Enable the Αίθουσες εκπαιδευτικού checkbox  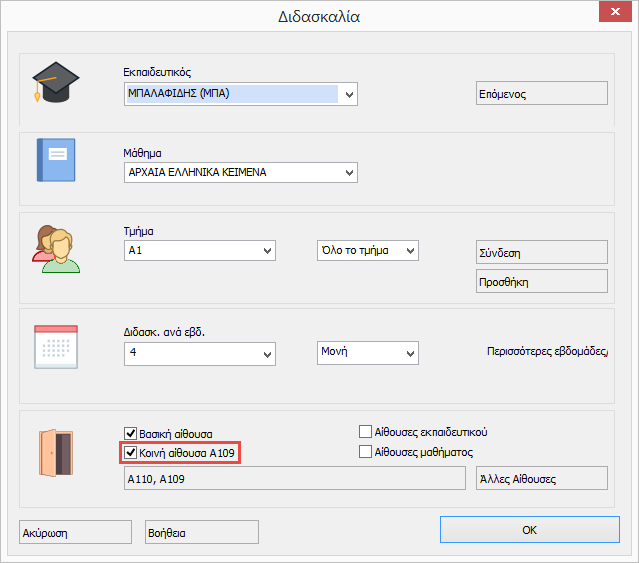[x=365, y=432]
